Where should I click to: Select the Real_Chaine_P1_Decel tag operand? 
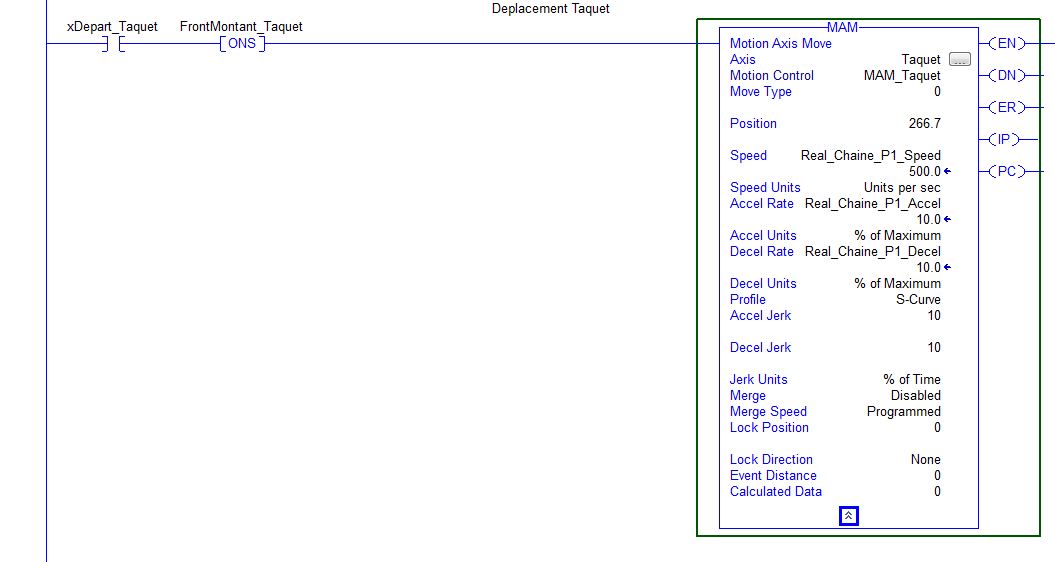(x=872, y=252)
